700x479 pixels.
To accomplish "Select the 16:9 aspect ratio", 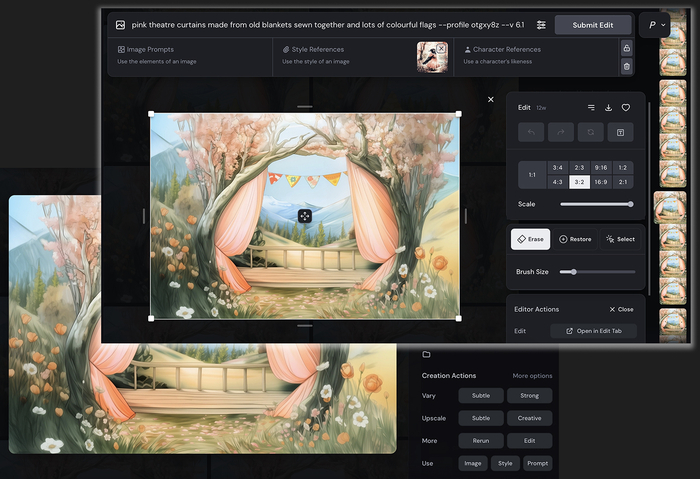I will 600,182.
